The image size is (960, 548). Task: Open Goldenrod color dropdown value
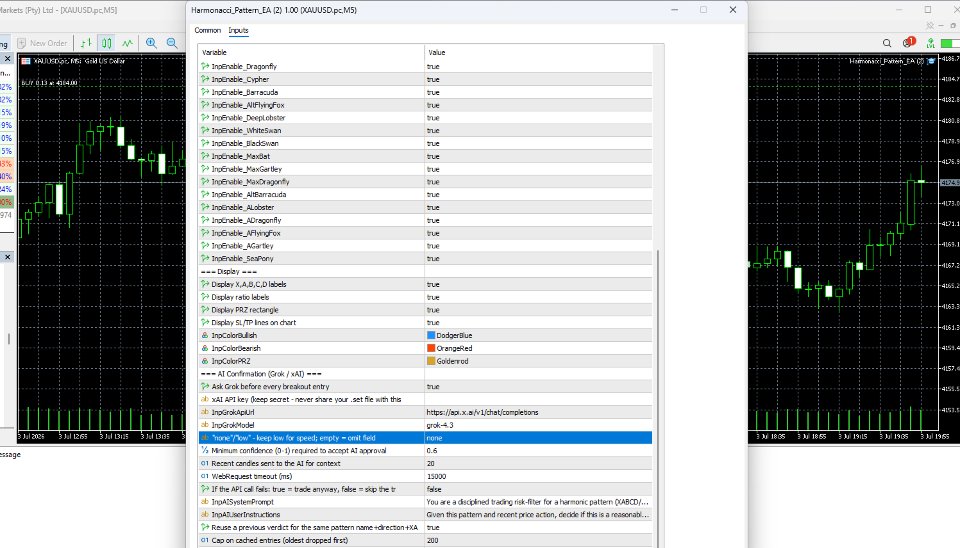click(538, 361)
